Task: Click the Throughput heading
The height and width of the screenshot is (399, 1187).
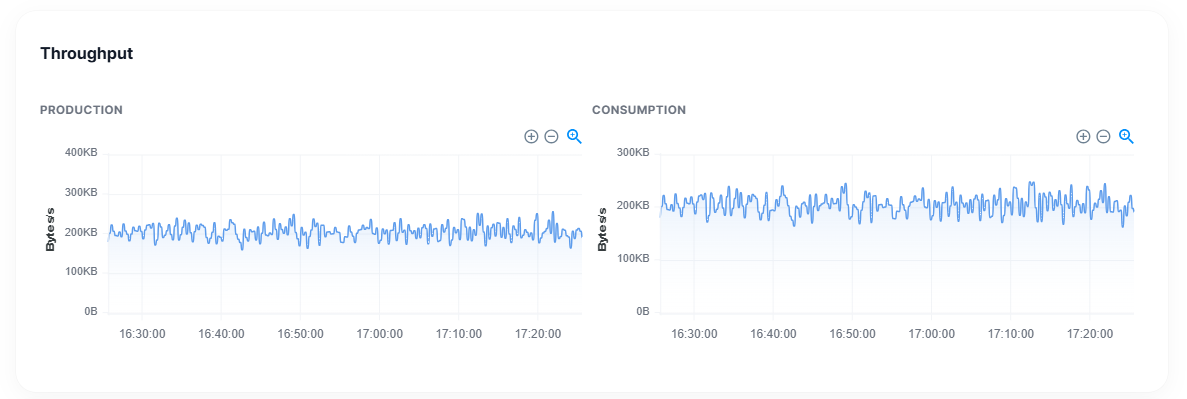Action: [86, 54]
